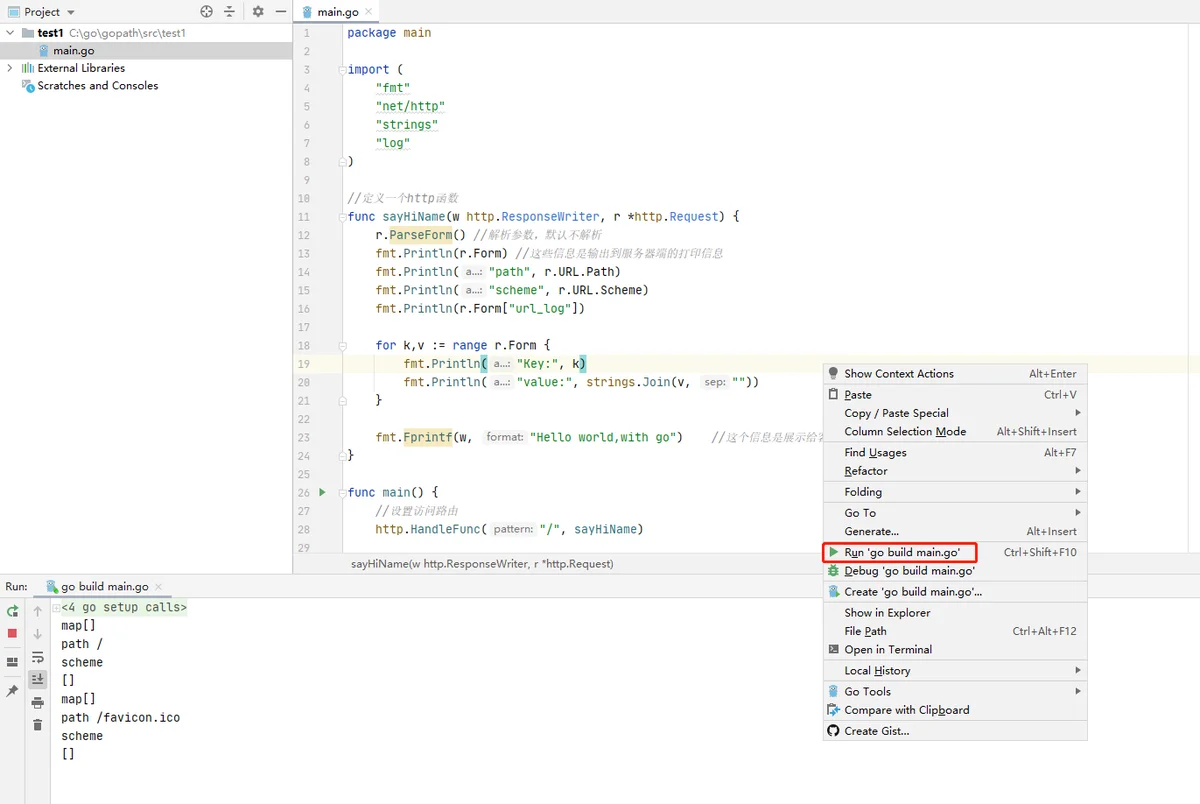Viewport: 1200px width, 804px height.
Task: Restore the run window layout
Action: (x=12, y=662)
